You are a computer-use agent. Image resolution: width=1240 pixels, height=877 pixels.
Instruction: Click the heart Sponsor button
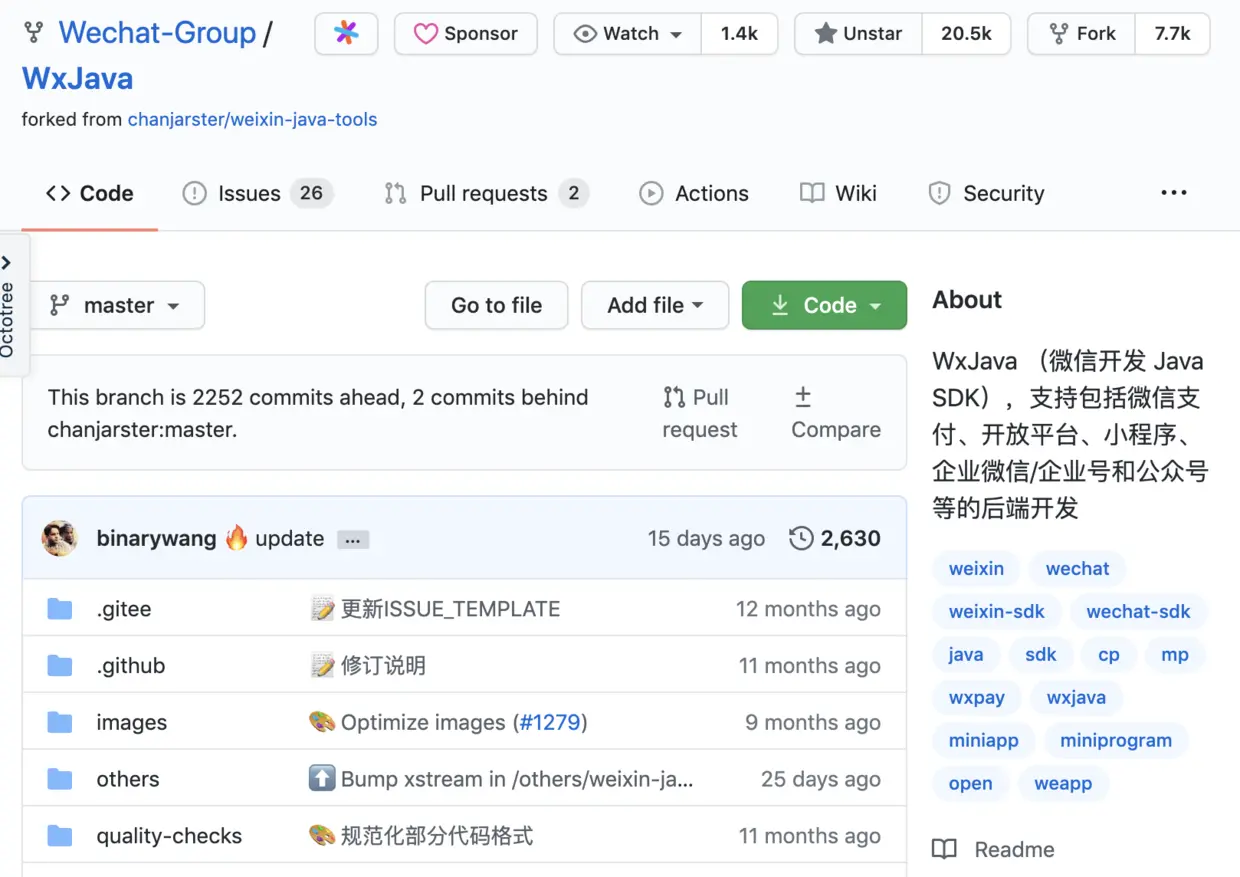click(x=465, y=33)
